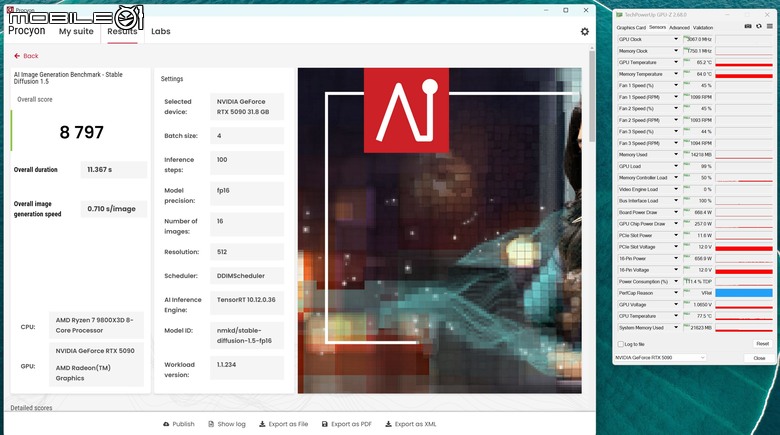Enable the Log to file checkbox
780x435 pixels.
[620, 344]
